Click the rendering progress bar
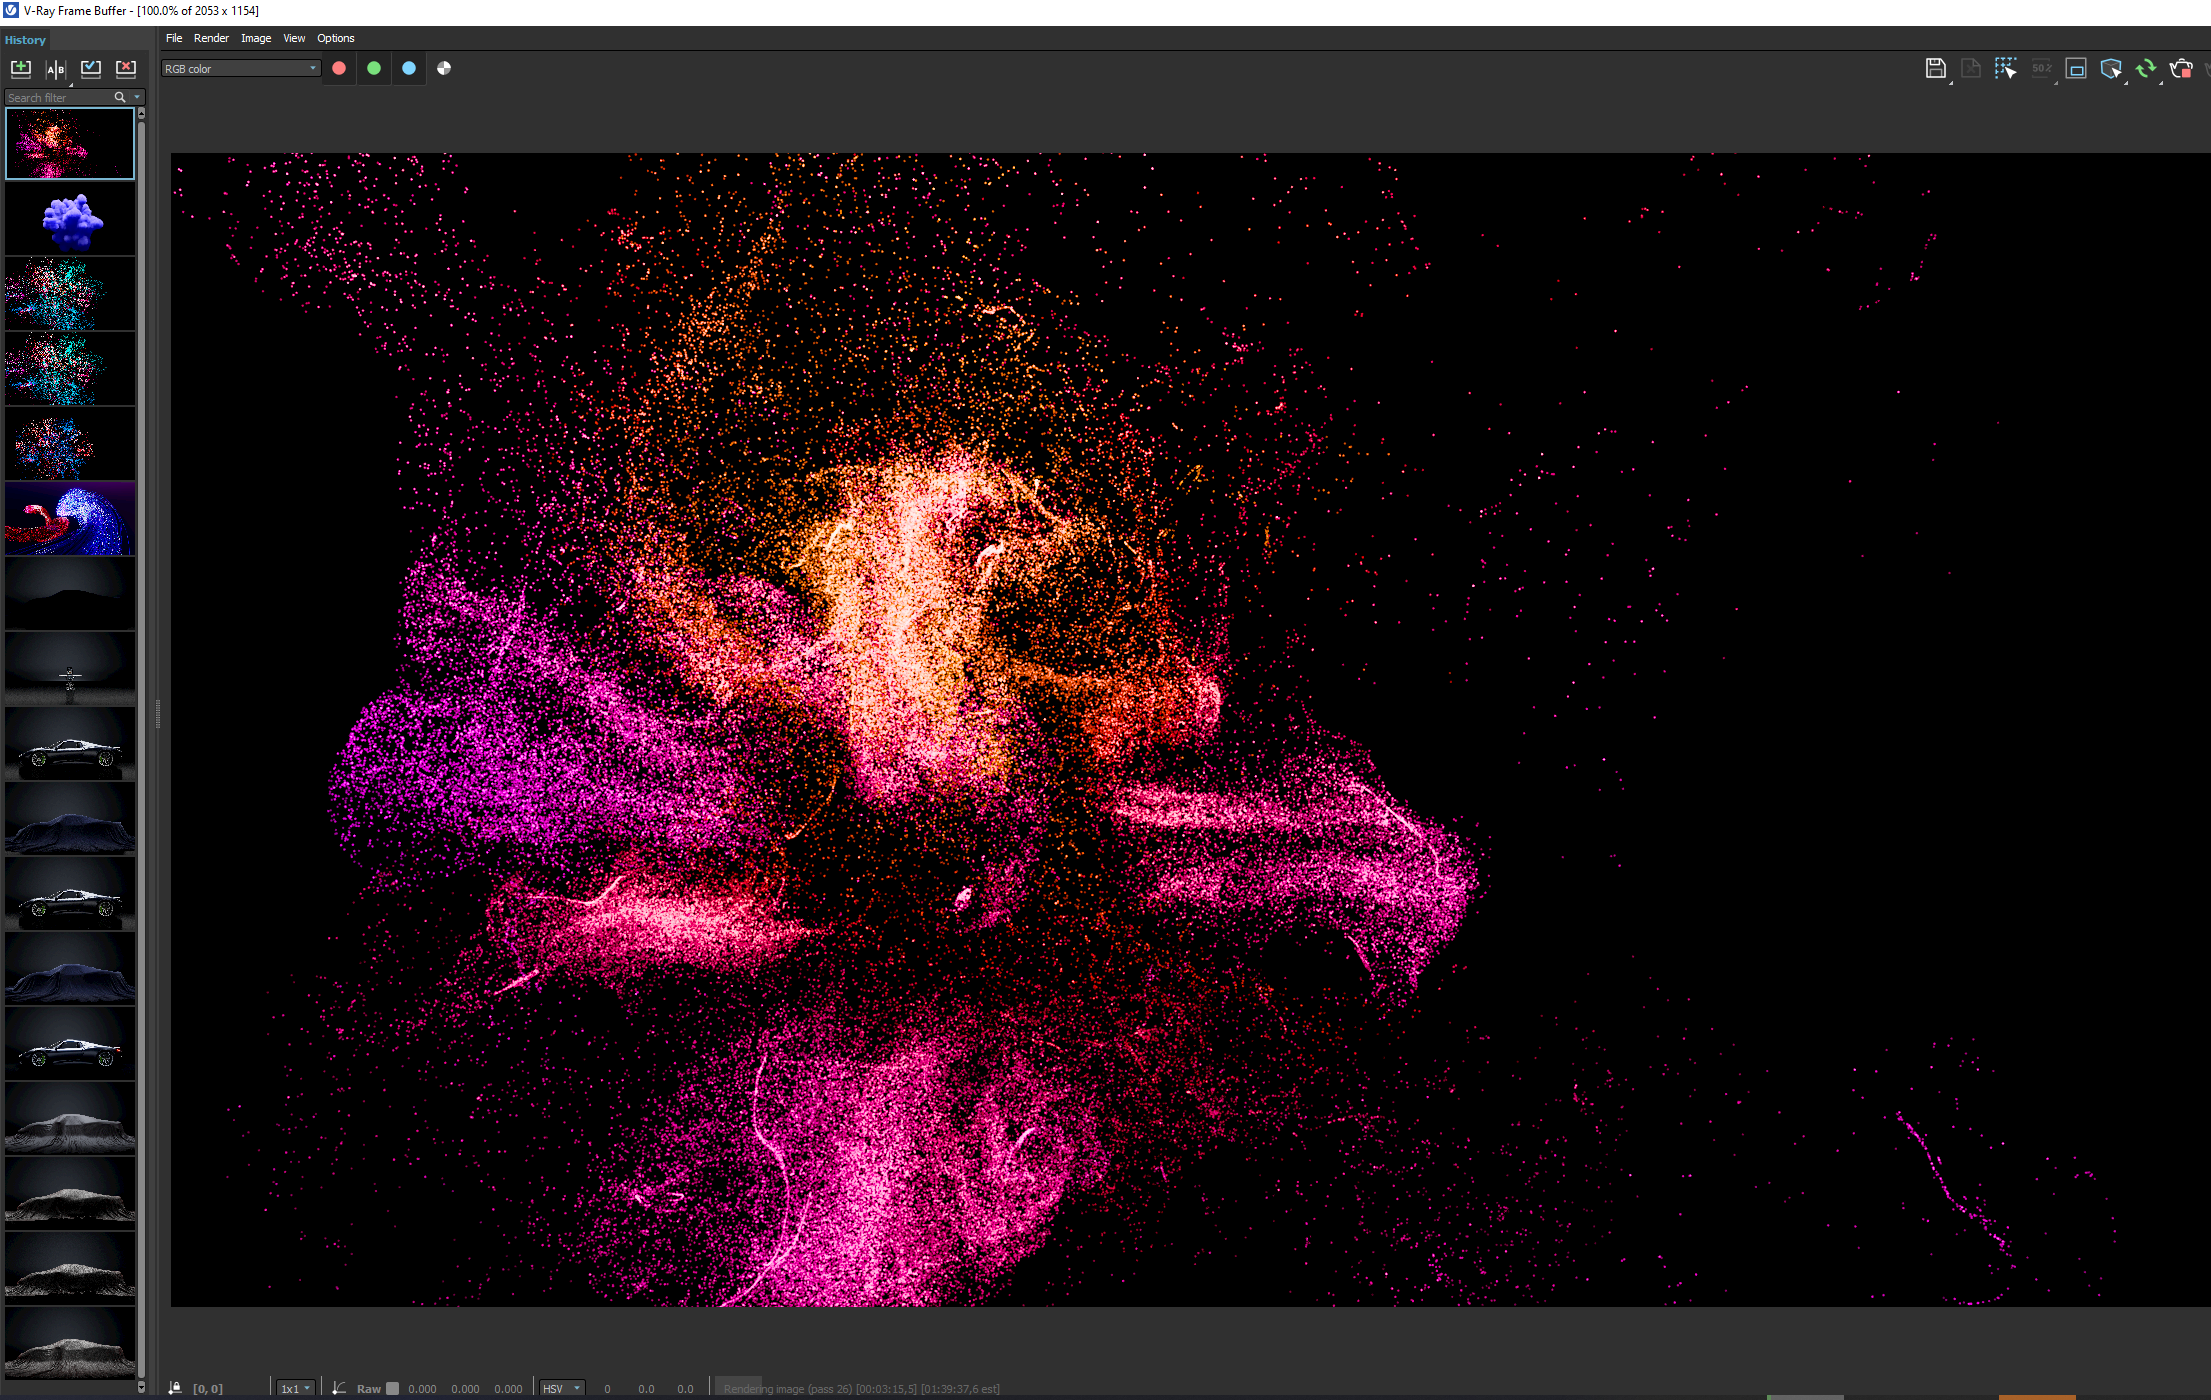 862,1388
